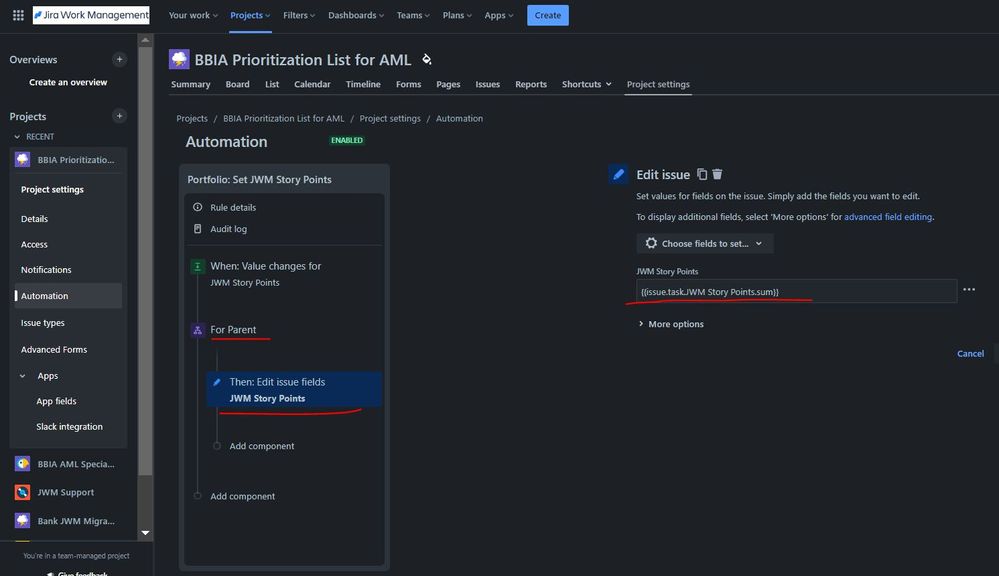Click BBIA Prioritizatio... project avatar in sidebar
Viewport: 999px width, 576px height.
tap(22, 159)
